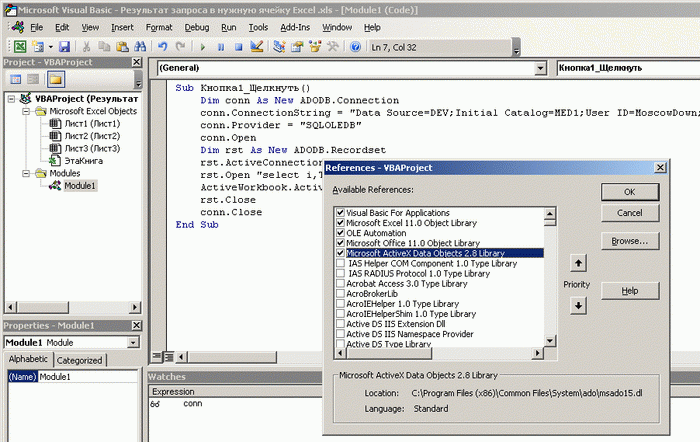Viewport: 700px width, 442px height.
Task: Click the Copy icon in the toolbar
Action: click(x=104, y=47)
